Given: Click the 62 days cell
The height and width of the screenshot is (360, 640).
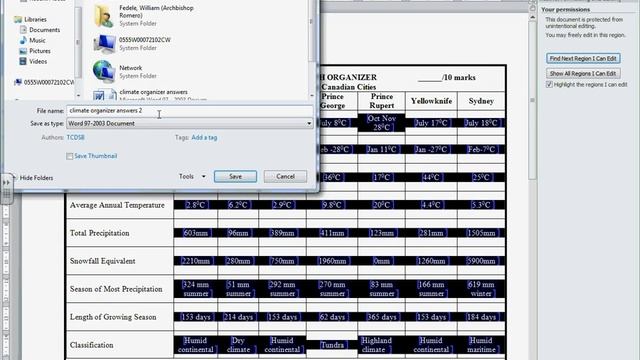Looking at the screenshot, I should 332,317.
